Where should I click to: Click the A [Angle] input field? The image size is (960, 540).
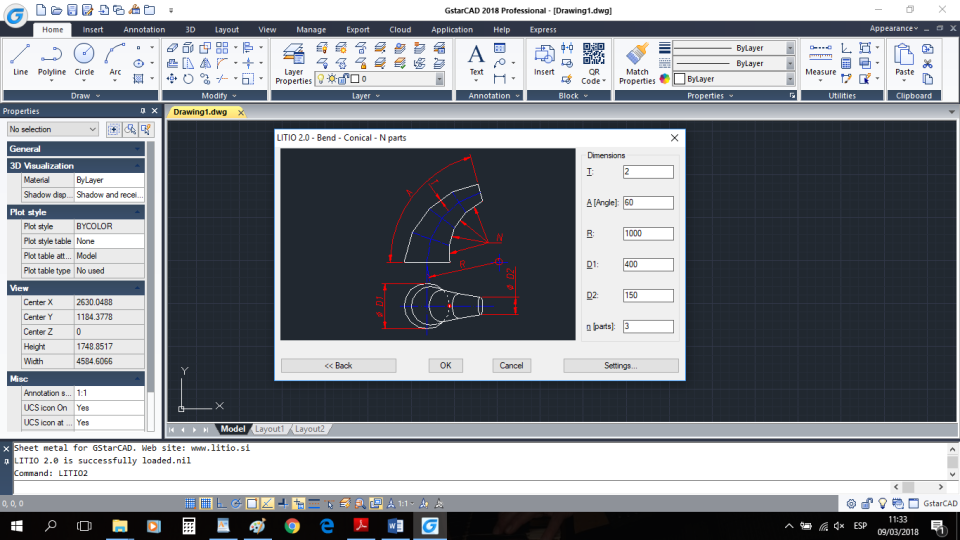(648, 203)
